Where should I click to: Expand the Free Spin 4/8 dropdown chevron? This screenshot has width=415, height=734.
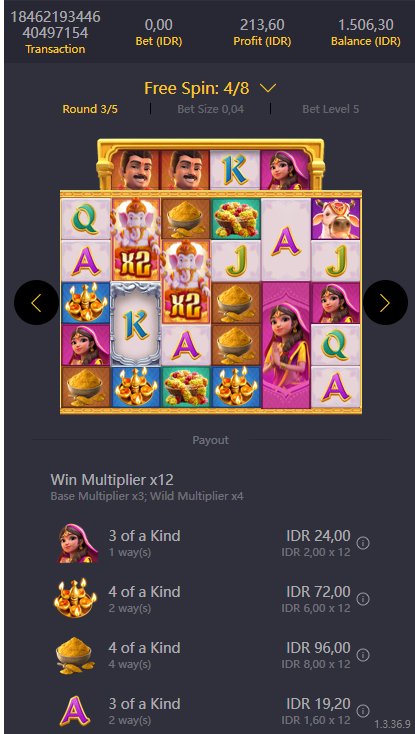pos(269,88)
